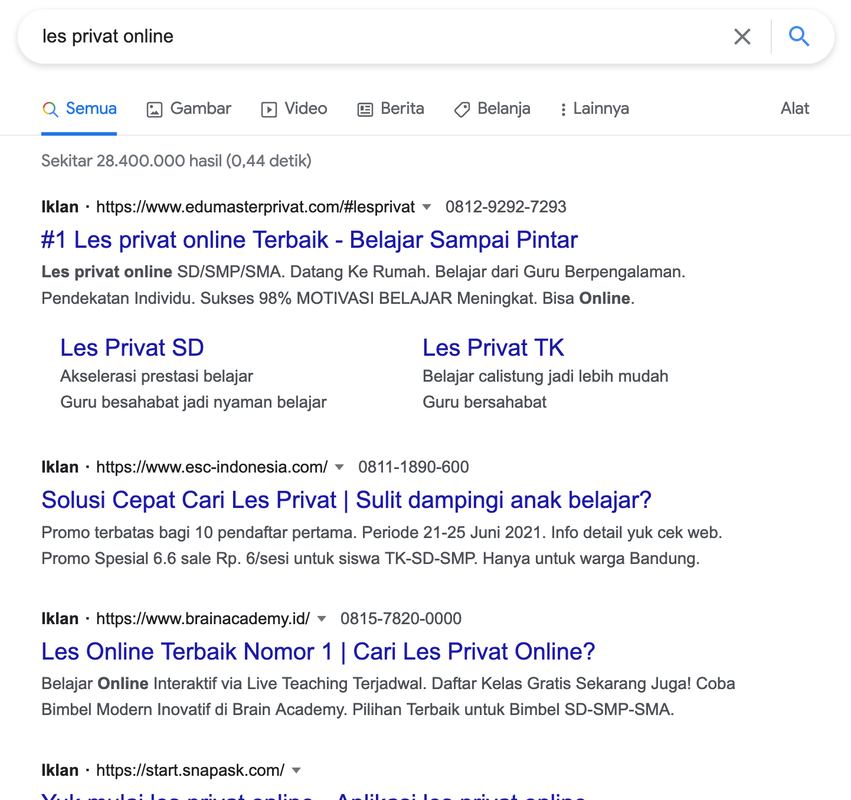Image resolution: width=851 pixels, height=800 pixels.
Task: Clear the search query with X icon
Action: [x=742, y=37]
